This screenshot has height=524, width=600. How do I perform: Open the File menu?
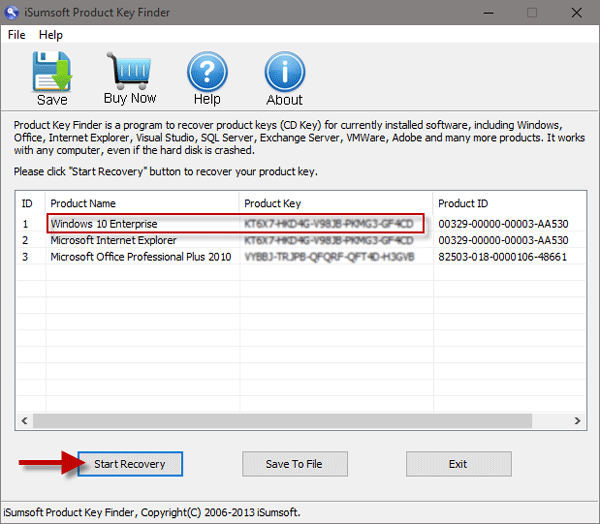click(16, 35)
